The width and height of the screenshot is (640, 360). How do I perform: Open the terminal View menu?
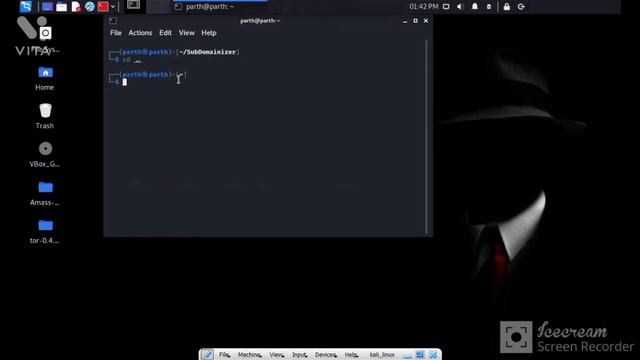click(187, 33)
